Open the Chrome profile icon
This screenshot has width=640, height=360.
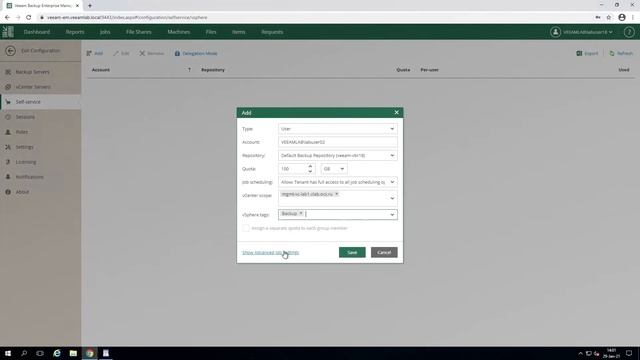622,18
